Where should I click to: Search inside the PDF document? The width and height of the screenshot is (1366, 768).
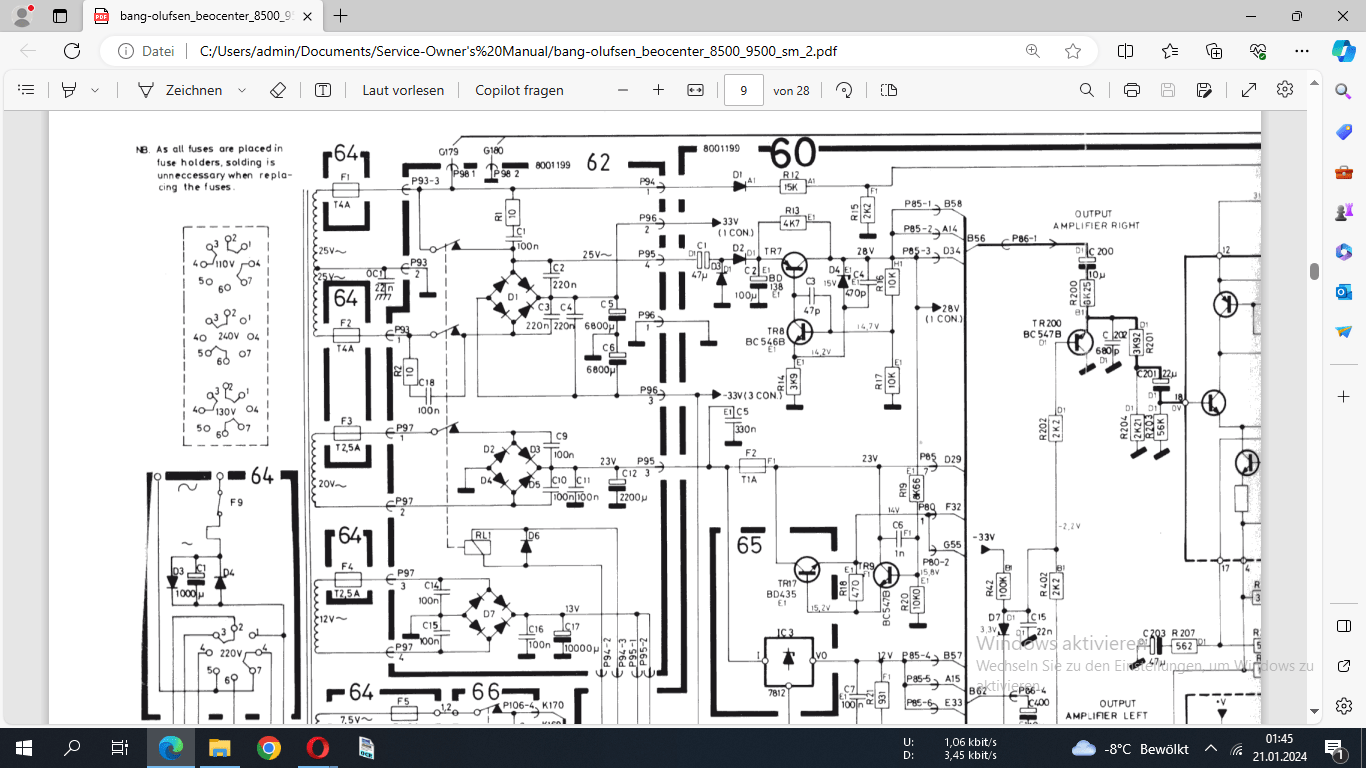pos(1087,90)
